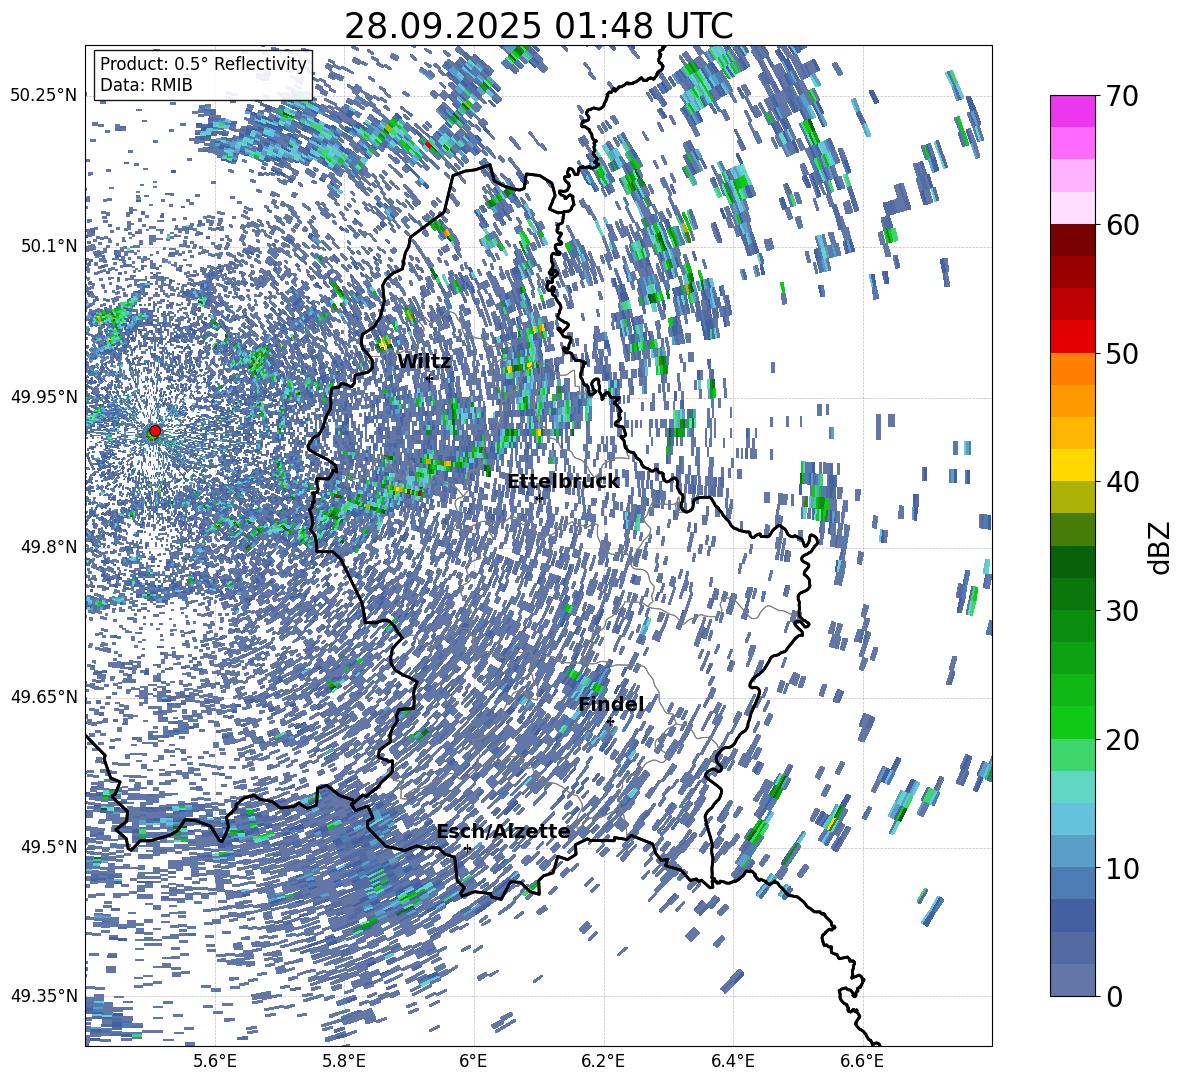Click the 49.8°N latitude tick label
Screen dimensions: 1184x1081
48,547
